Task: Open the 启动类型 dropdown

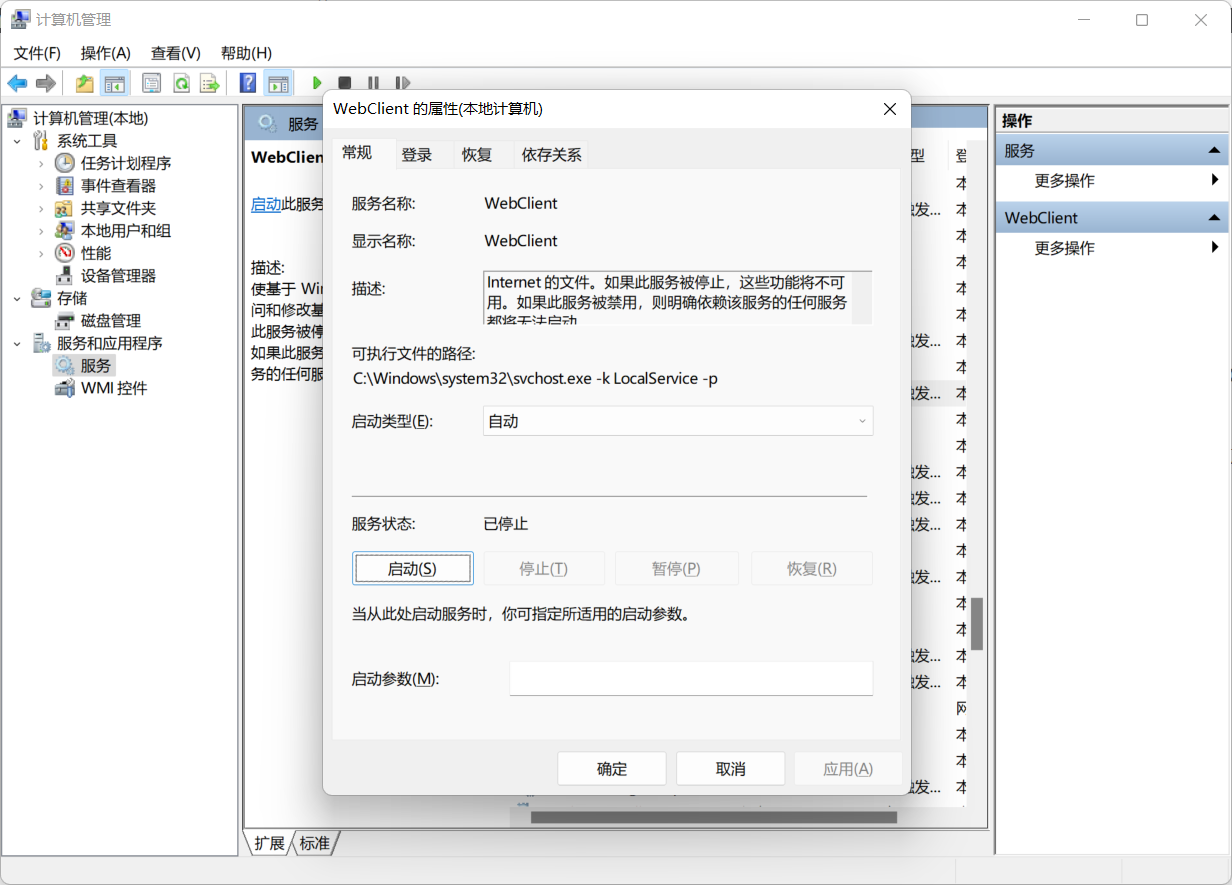Action: tap(678, 421)
